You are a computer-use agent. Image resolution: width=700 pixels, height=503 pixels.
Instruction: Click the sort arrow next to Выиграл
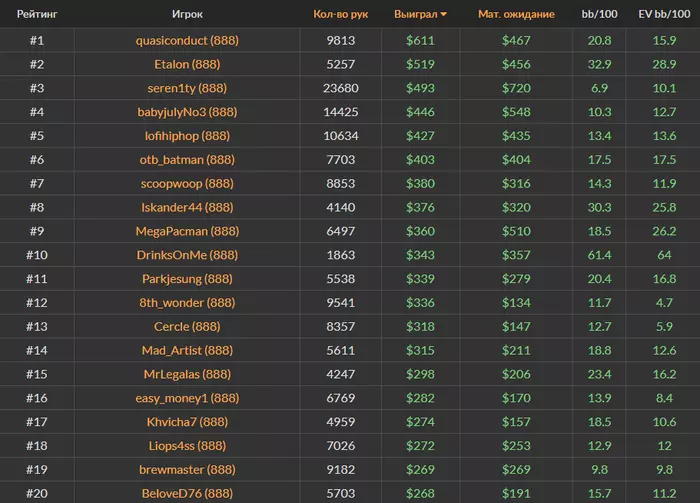pos(444,15)
